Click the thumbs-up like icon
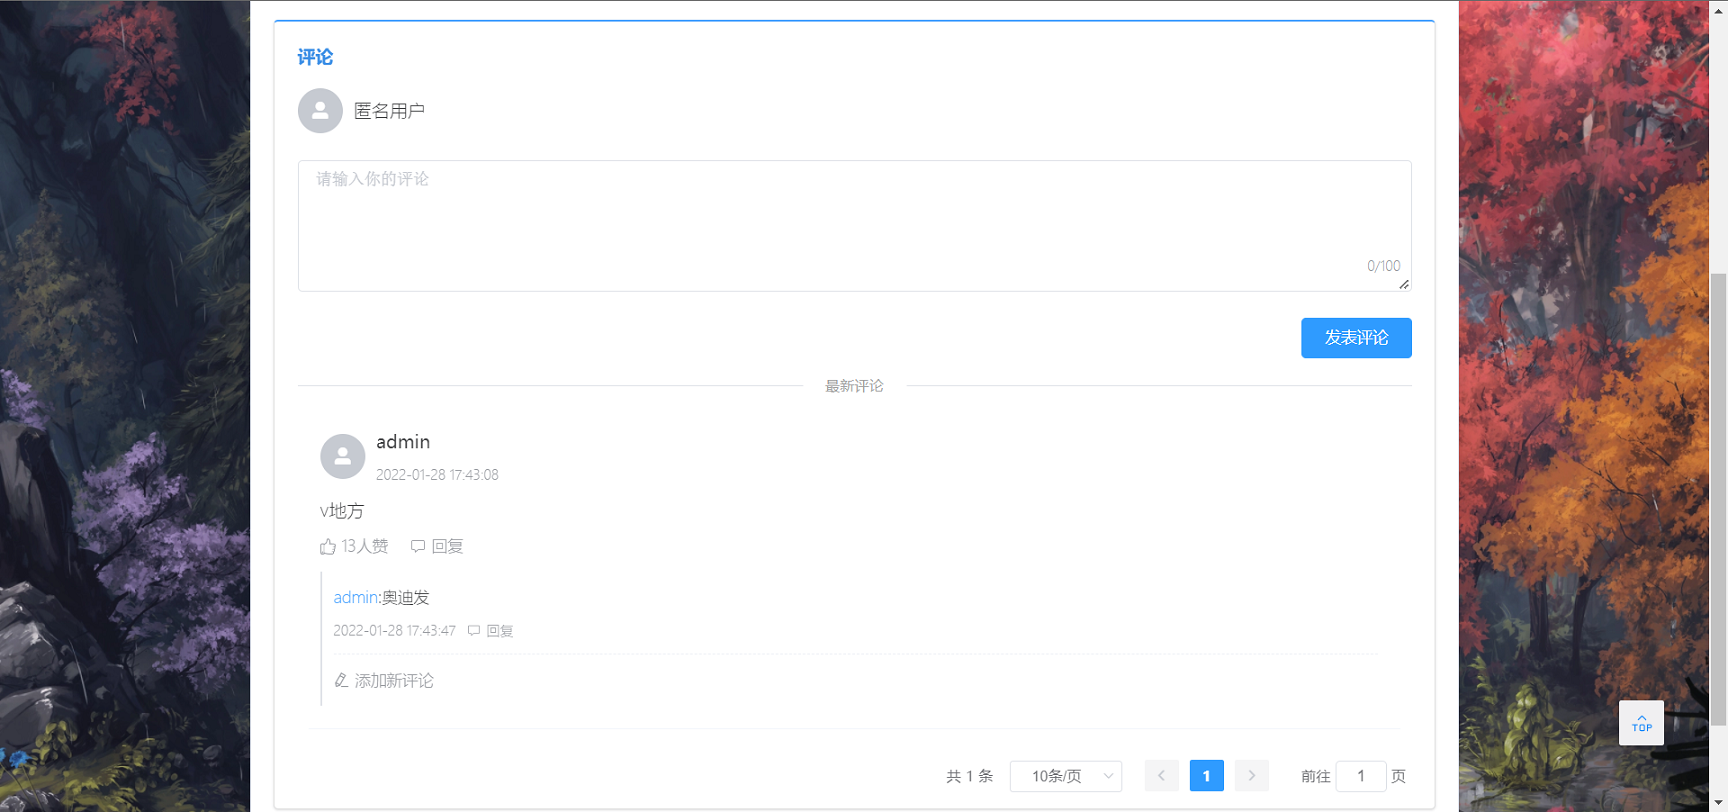Screen dimensions: 1728x812 click(x=328, y=546)
